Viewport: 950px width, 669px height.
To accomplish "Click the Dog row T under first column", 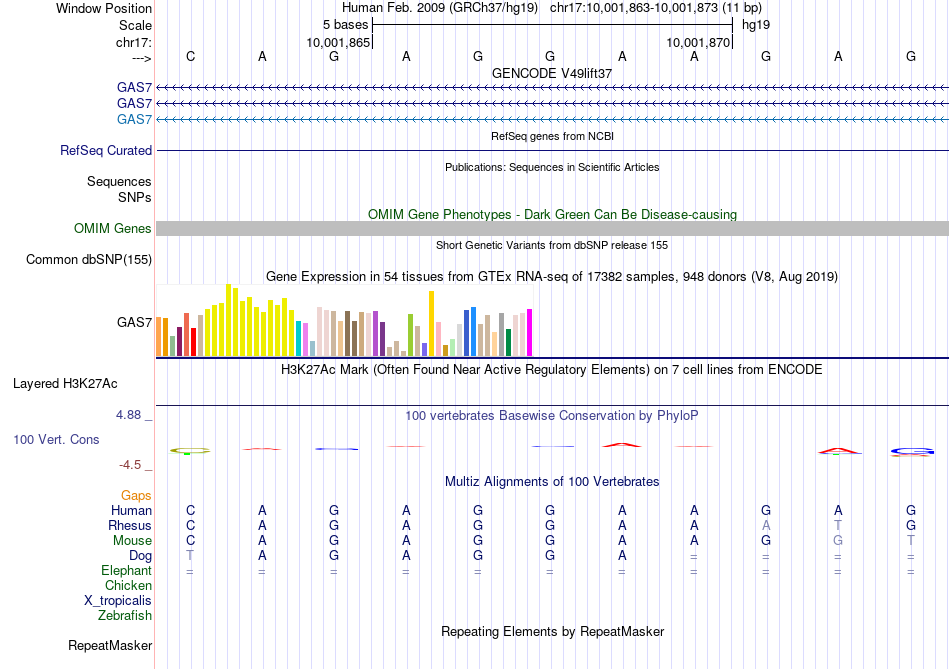I will coord(190,555).
